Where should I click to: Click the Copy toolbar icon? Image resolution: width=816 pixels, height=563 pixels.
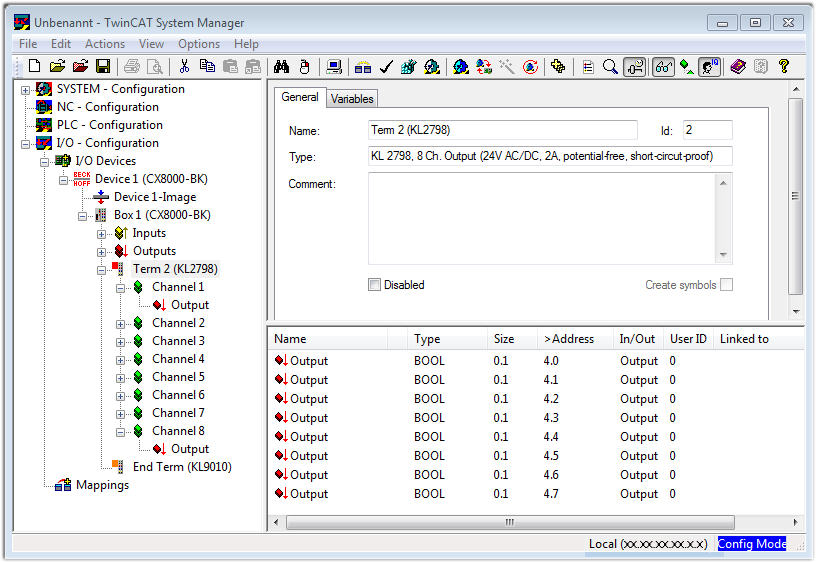coord(207,67)
